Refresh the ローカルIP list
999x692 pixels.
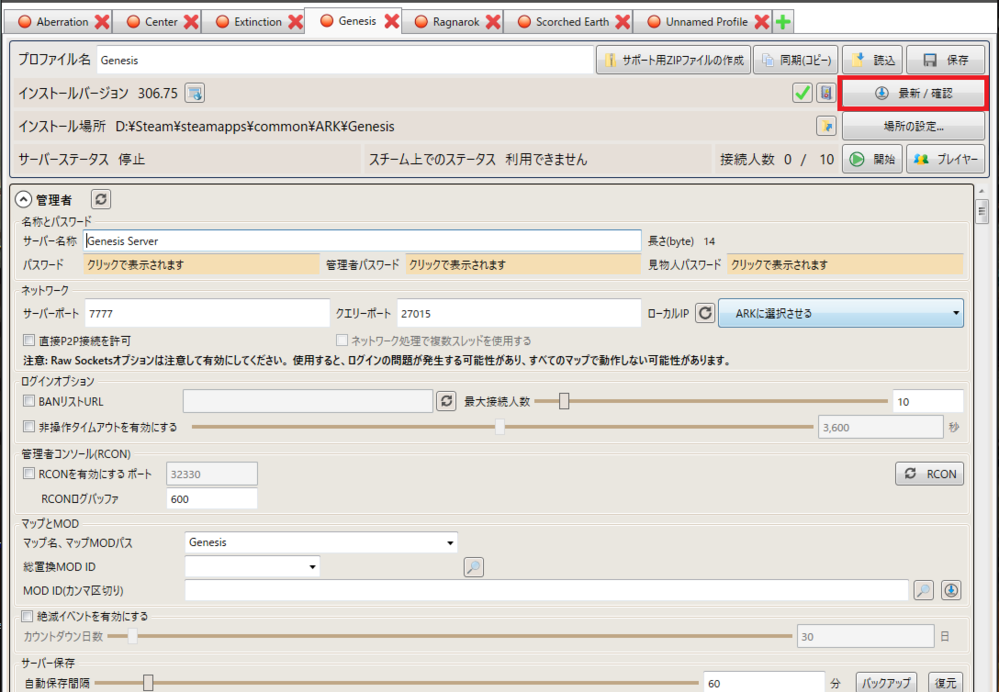click(x=705, y=313)
